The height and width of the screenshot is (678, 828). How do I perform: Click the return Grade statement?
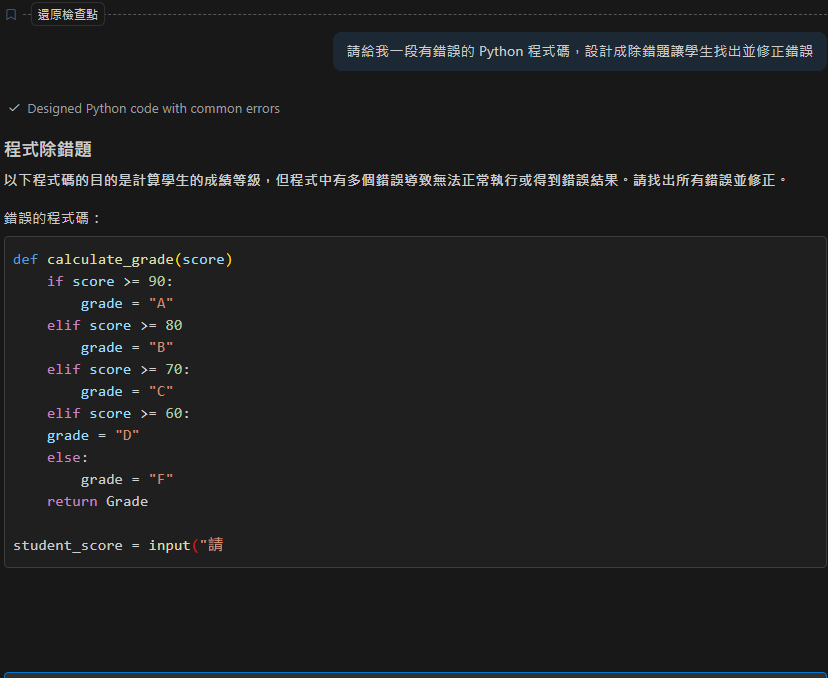click(97, 502)
